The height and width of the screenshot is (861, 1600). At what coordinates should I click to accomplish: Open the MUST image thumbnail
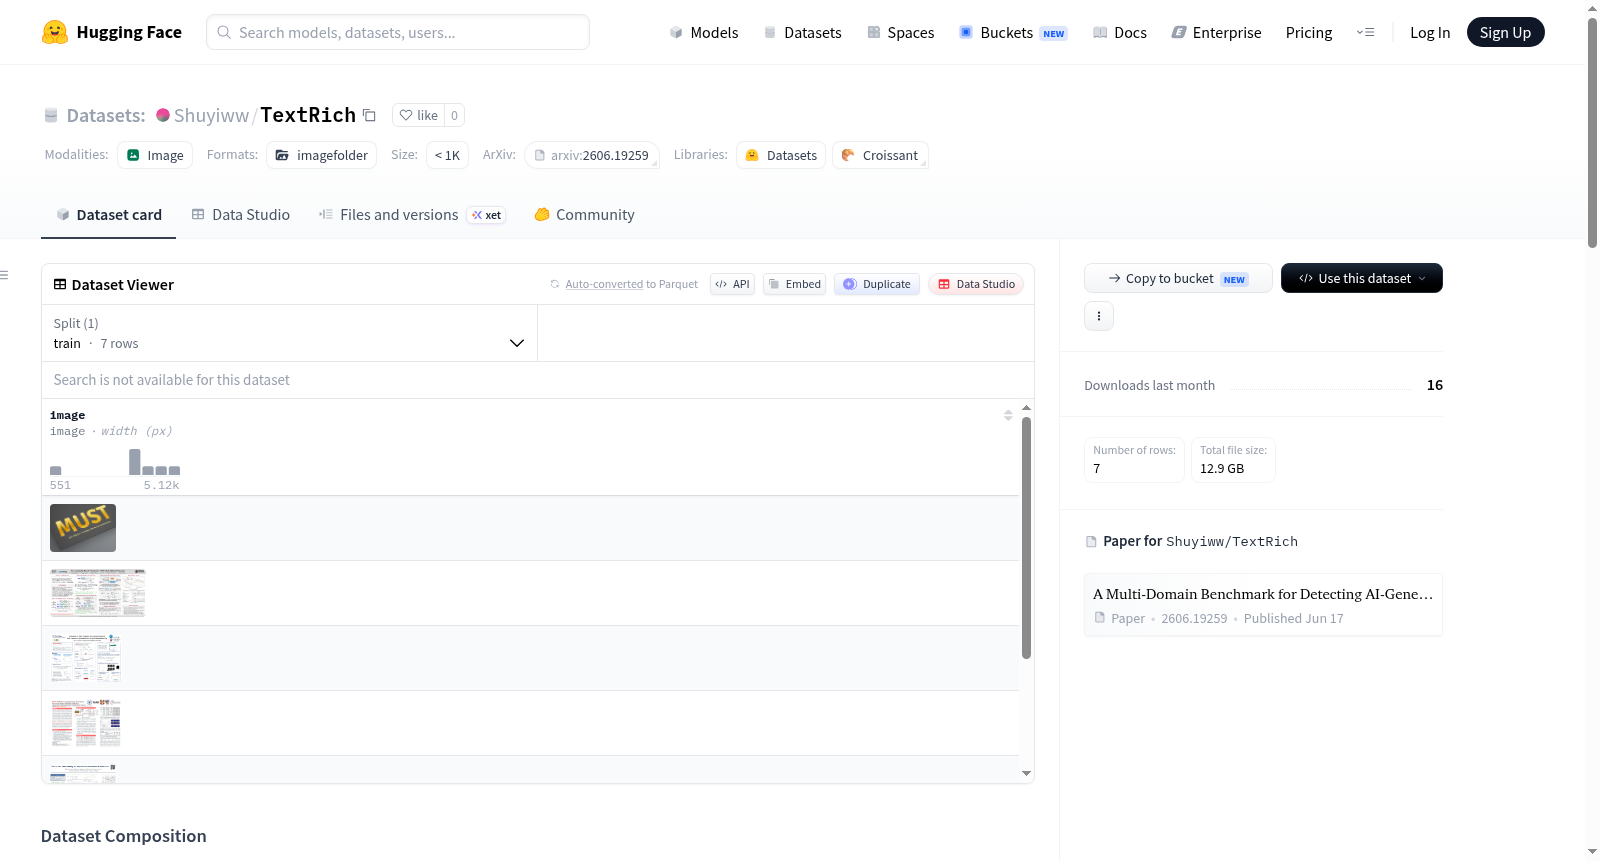(83, 528)
